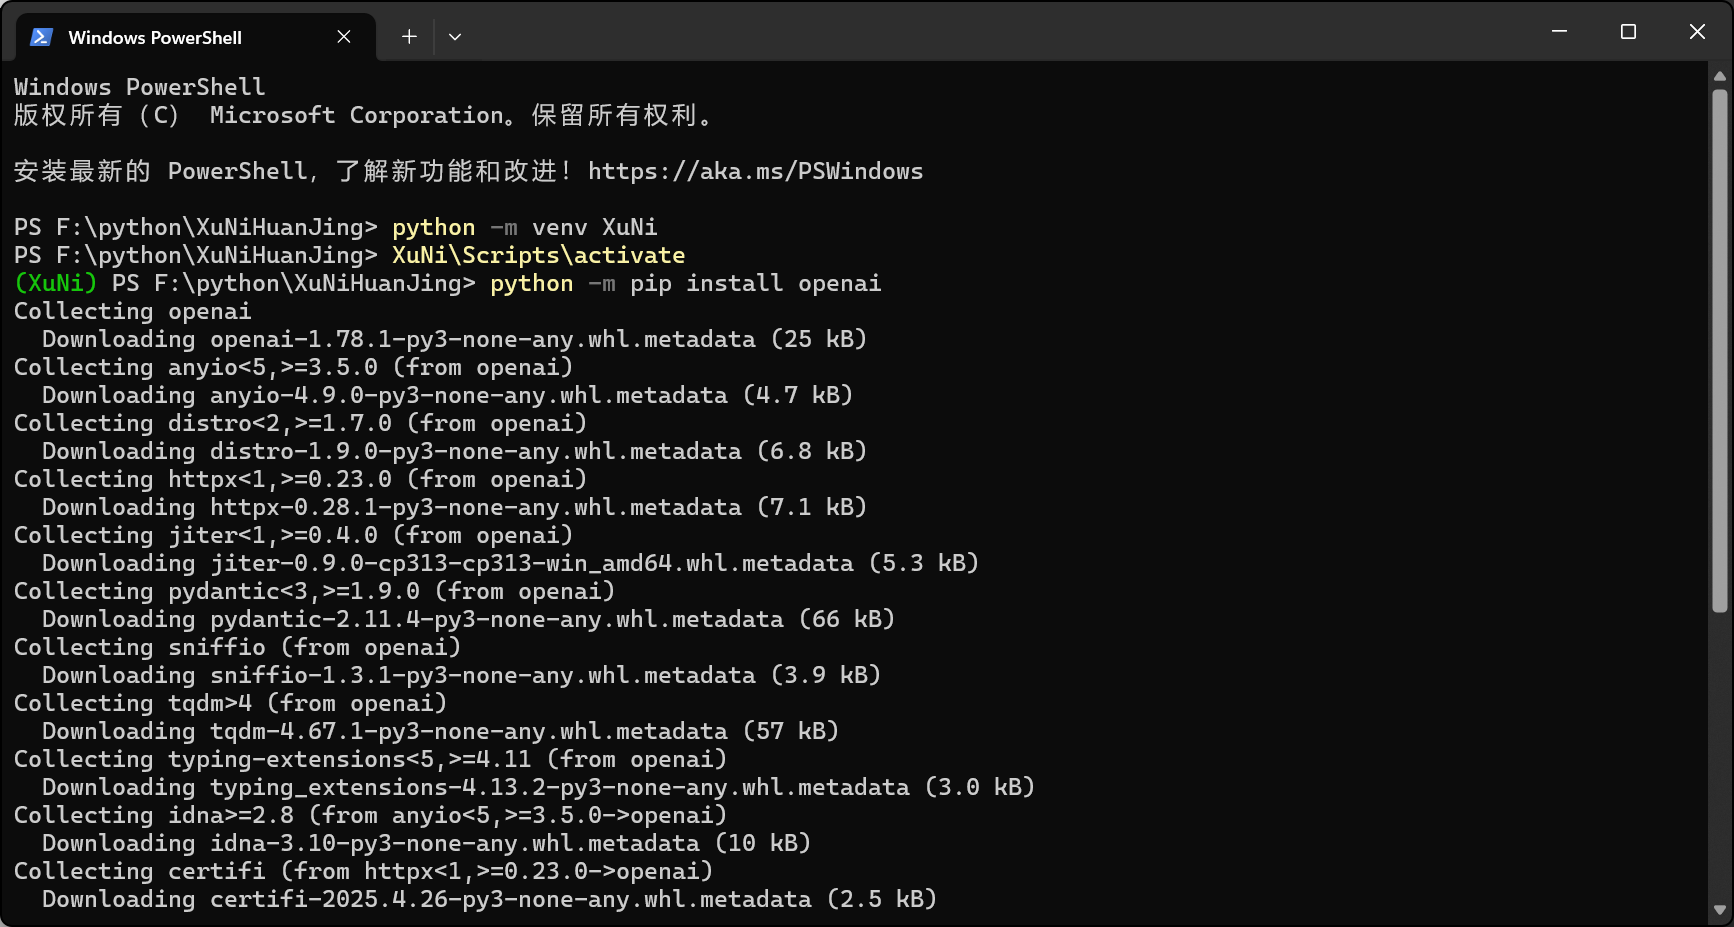Screen dimensions: 1734x927
Task: Minimize the terminal window
Action: point(1559,31)
